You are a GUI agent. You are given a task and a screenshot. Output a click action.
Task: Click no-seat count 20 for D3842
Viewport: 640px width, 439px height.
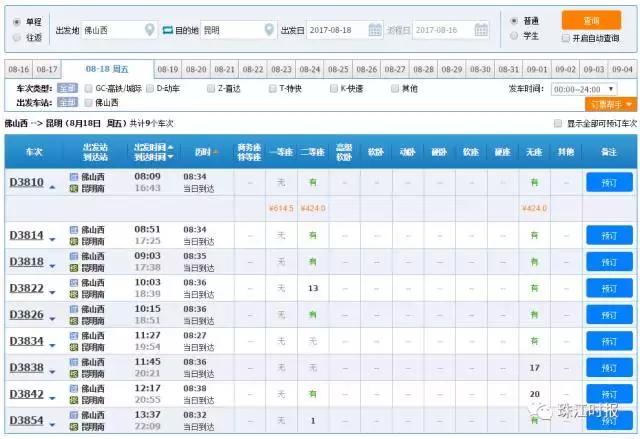535,394
